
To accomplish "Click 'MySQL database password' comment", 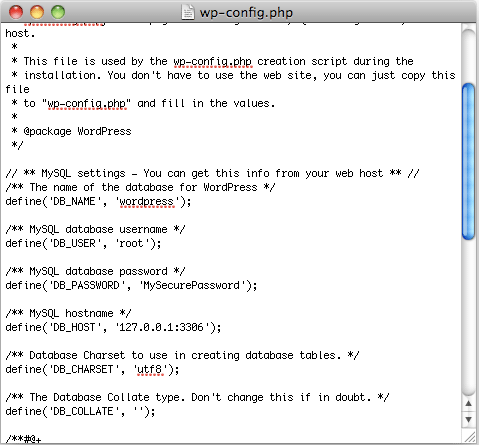I will [x=95, y=271].
